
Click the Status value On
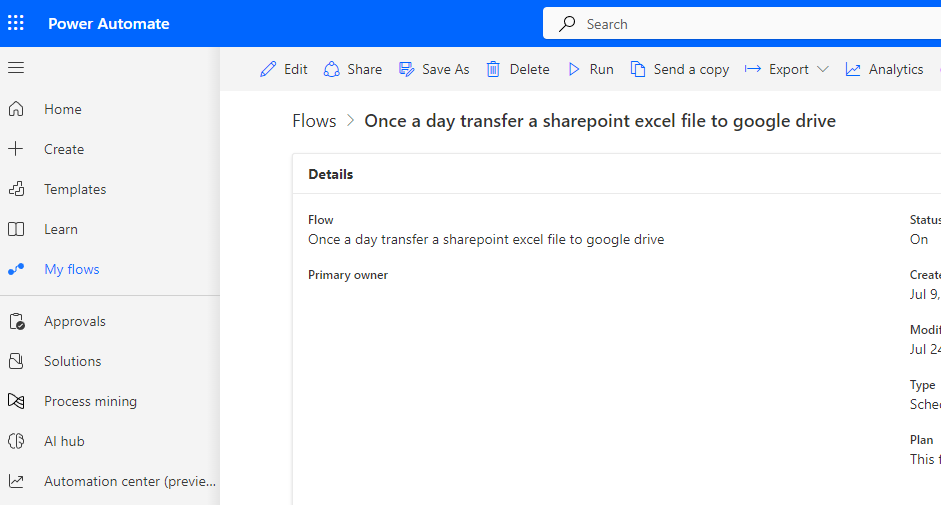coord(919,239)
